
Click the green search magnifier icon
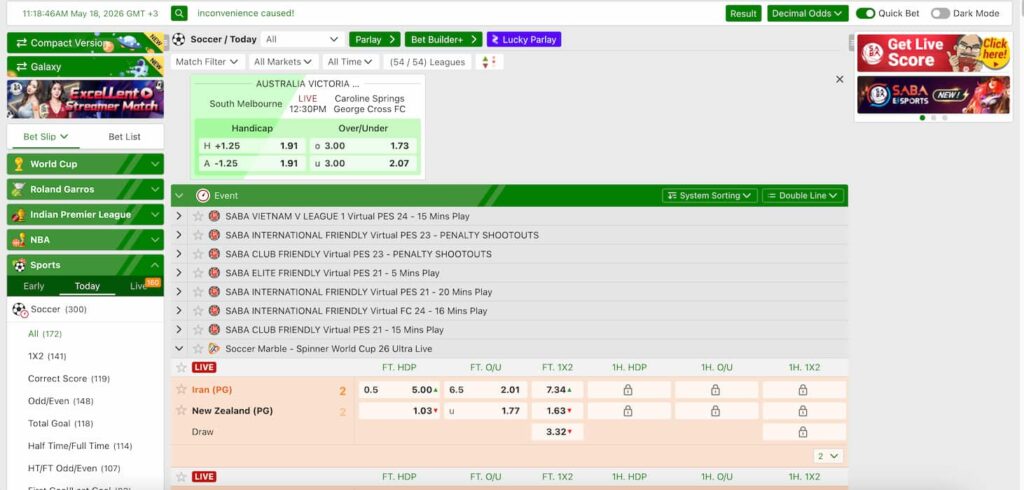(180, 13)
